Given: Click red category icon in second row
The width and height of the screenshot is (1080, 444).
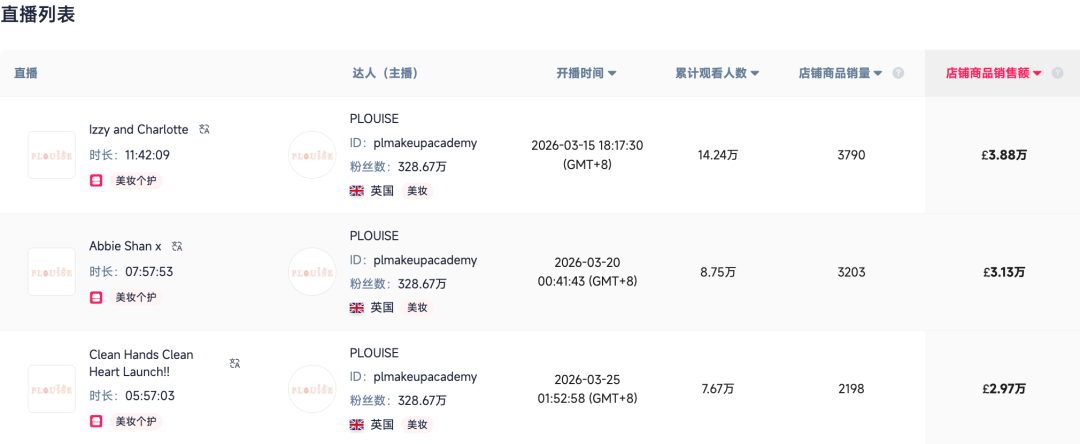Looking at the screenshot, I should click(96, 298).
